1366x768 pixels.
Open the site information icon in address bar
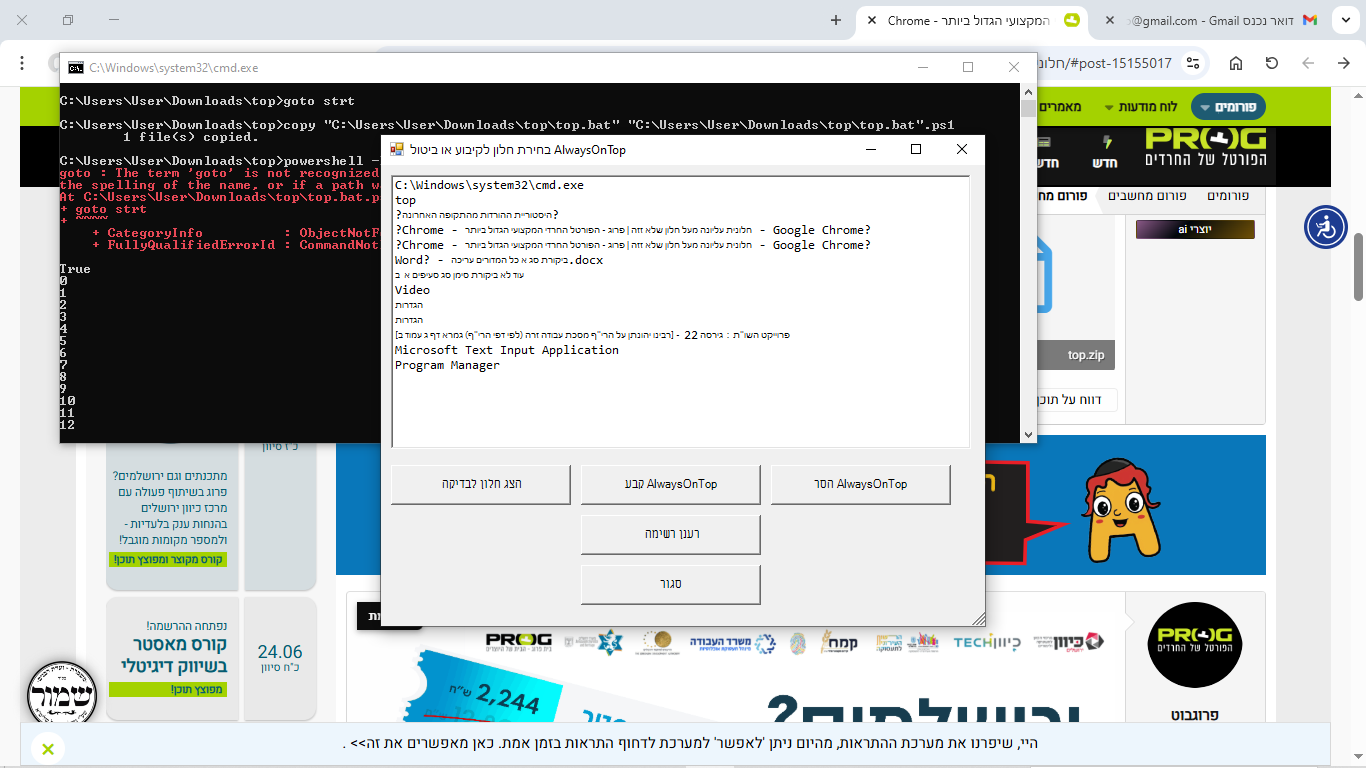[x=1192, y=63]
